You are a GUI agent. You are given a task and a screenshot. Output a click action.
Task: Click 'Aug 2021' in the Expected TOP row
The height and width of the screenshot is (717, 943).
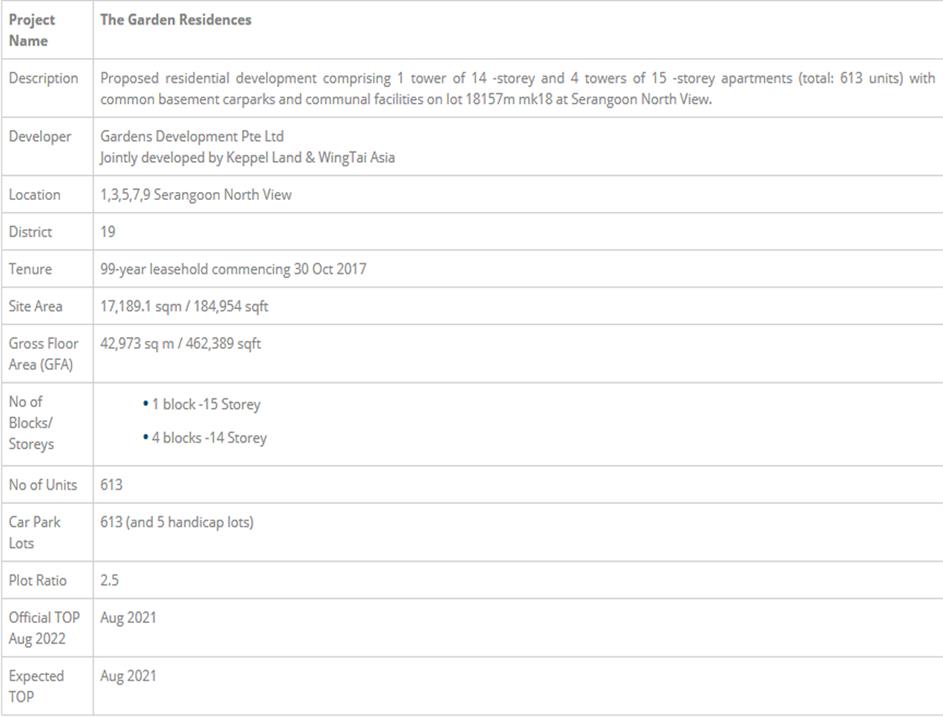[128, 676]
